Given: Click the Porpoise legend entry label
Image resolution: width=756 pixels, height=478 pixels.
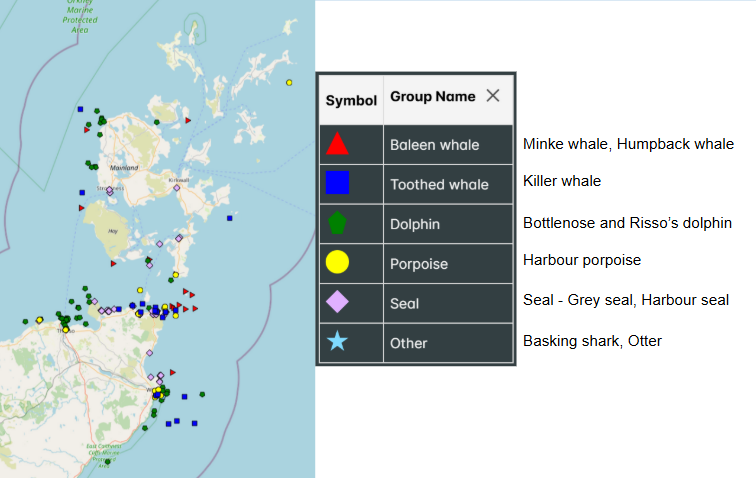Looking at the screenshot, I should [x=419, y=263].
